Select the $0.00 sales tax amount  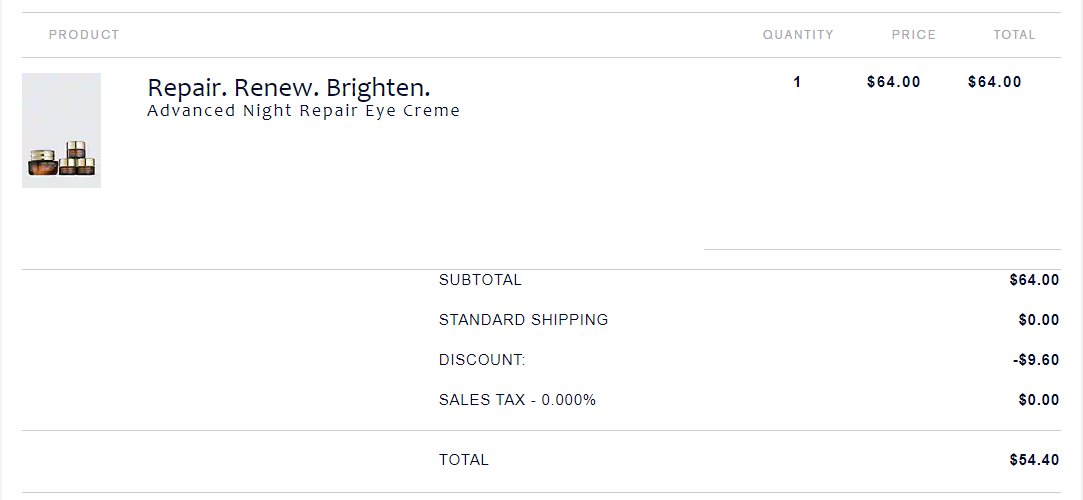point(1039,400)
